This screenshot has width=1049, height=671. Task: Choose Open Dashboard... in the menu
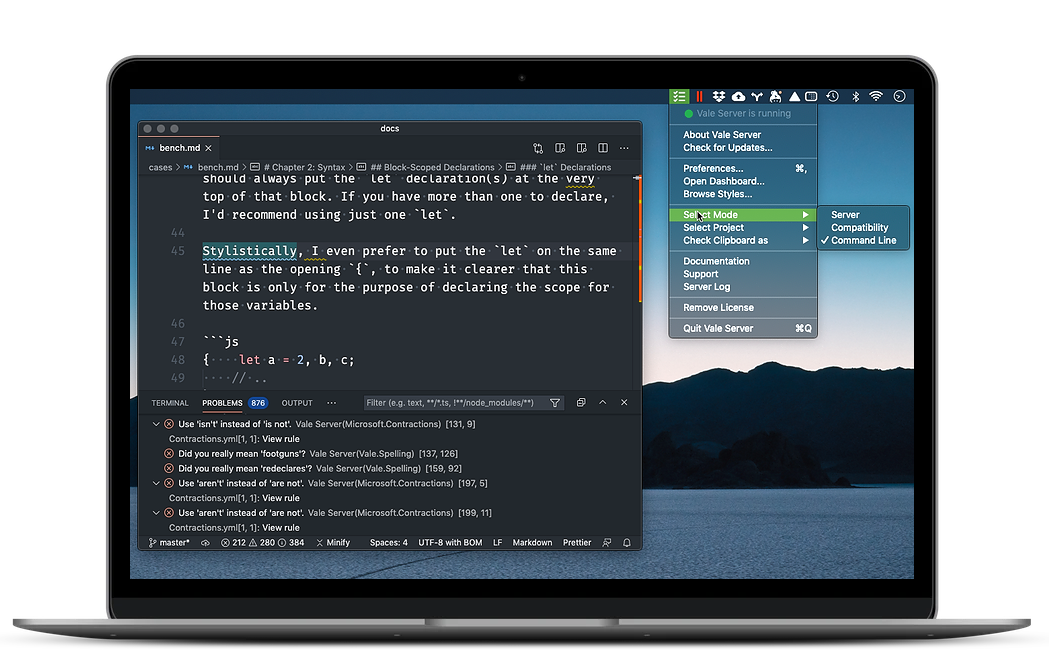click(743, 181)
